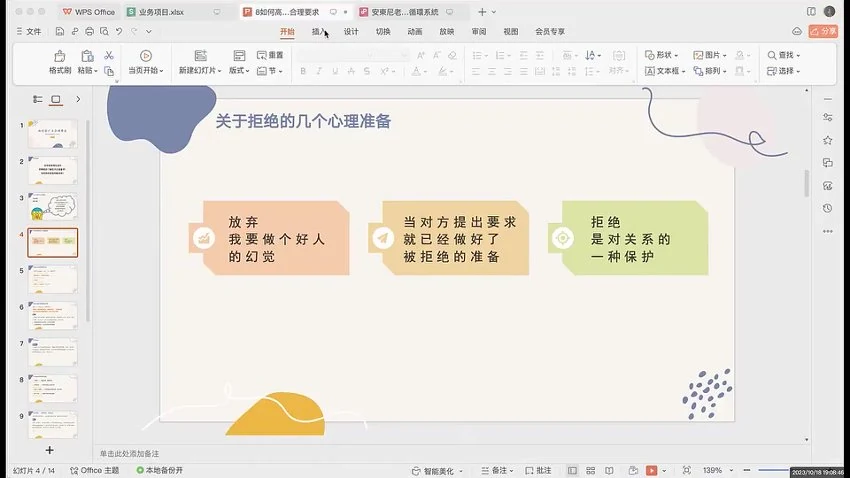Open the Find (查找) tool

coord(783,55)
